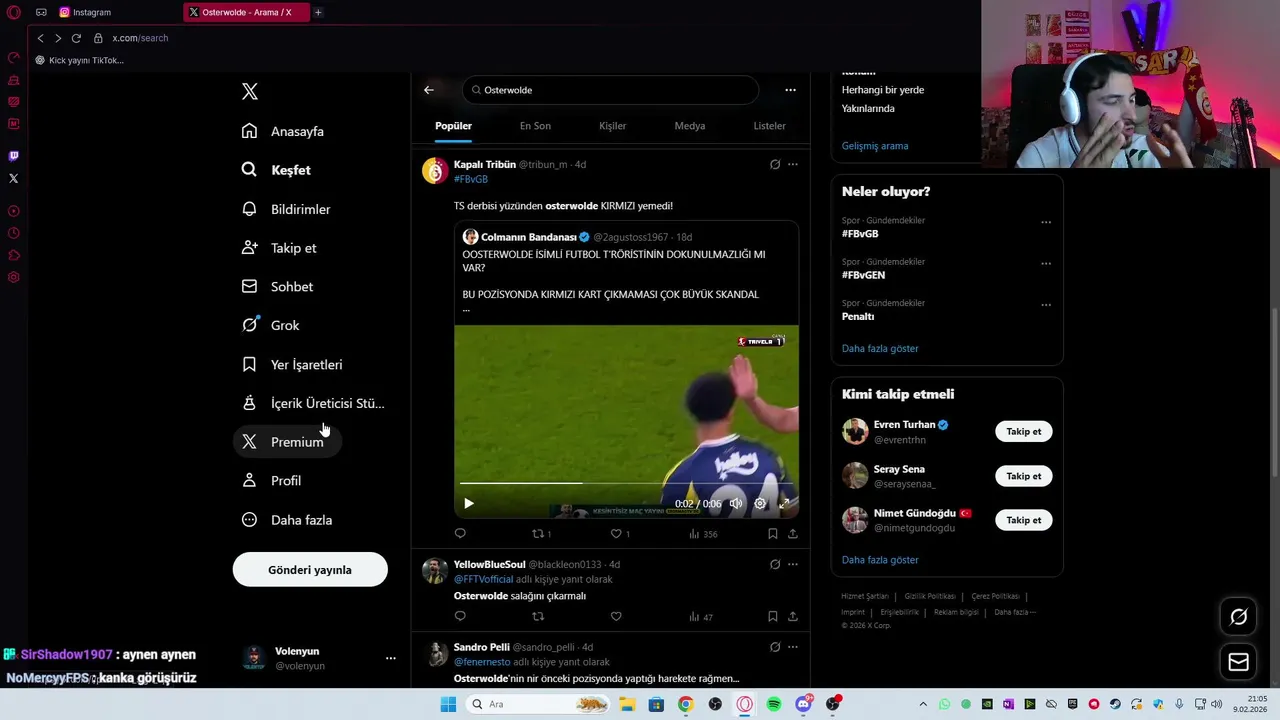Open options for #FBvGEN trend
The height and width of the screenshot is (720, 1280).
point(1046,263)
